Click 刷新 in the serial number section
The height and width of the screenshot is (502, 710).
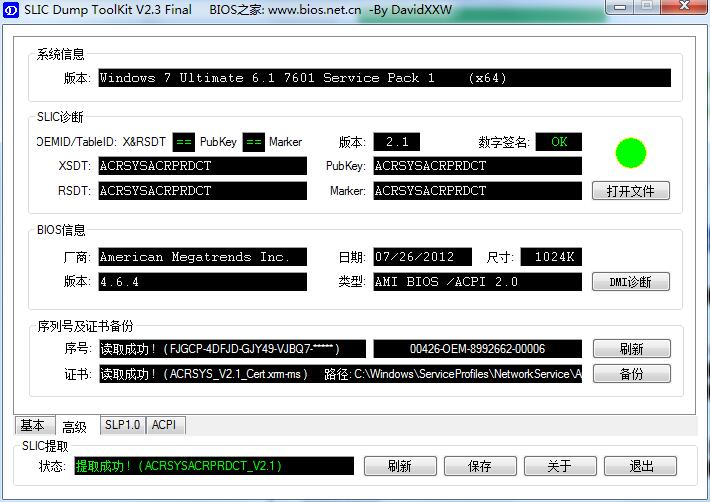click(631, 349)
